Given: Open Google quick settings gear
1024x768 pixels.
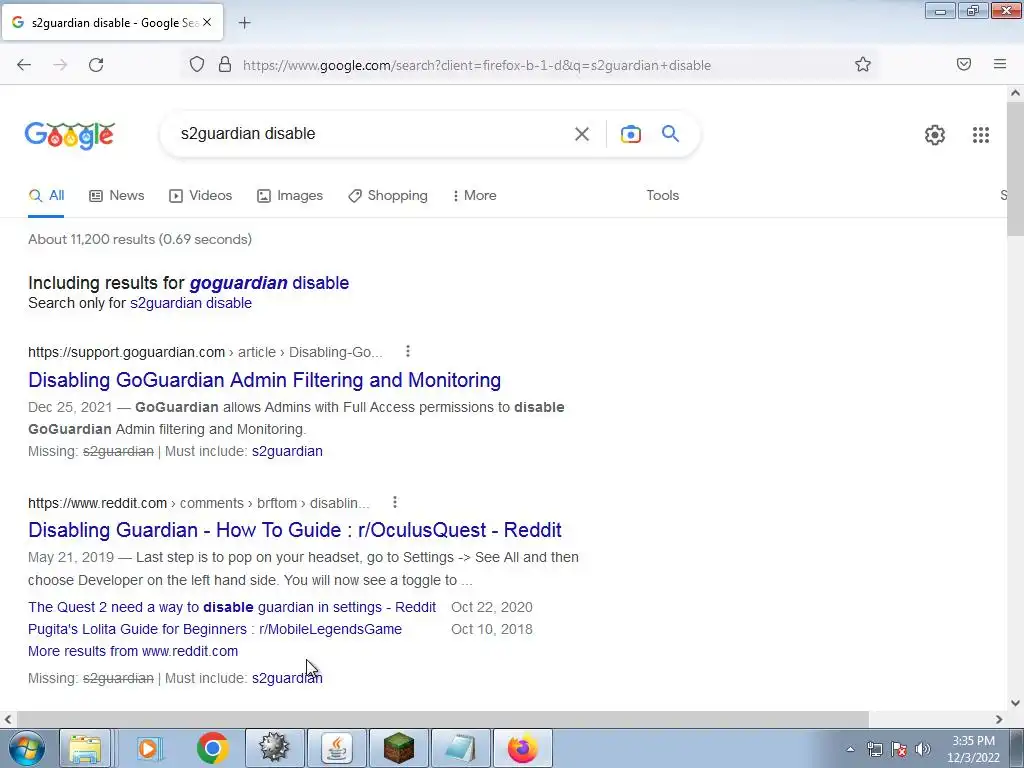Looking at the screenshot, I should (x=935, y=135).
